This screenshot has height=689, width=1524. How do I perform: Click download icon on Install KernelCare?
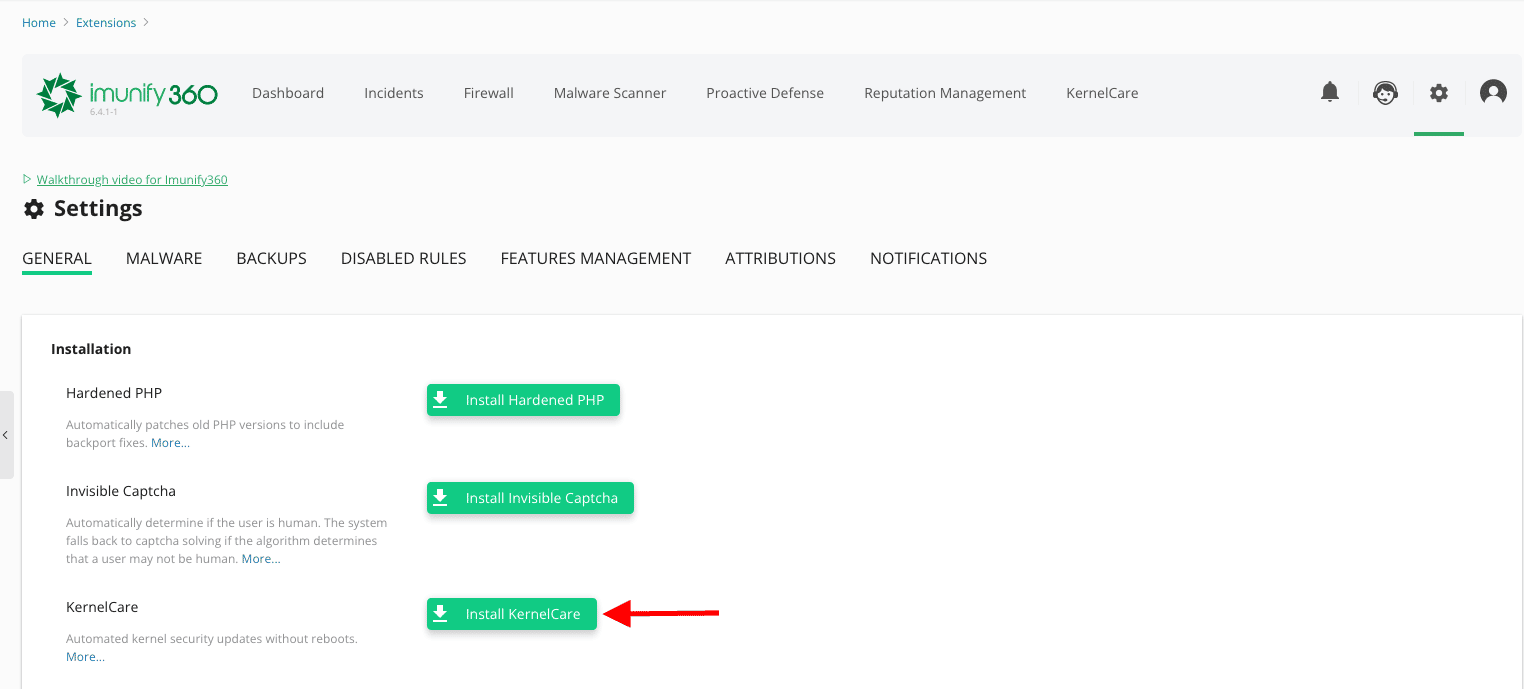440,614
